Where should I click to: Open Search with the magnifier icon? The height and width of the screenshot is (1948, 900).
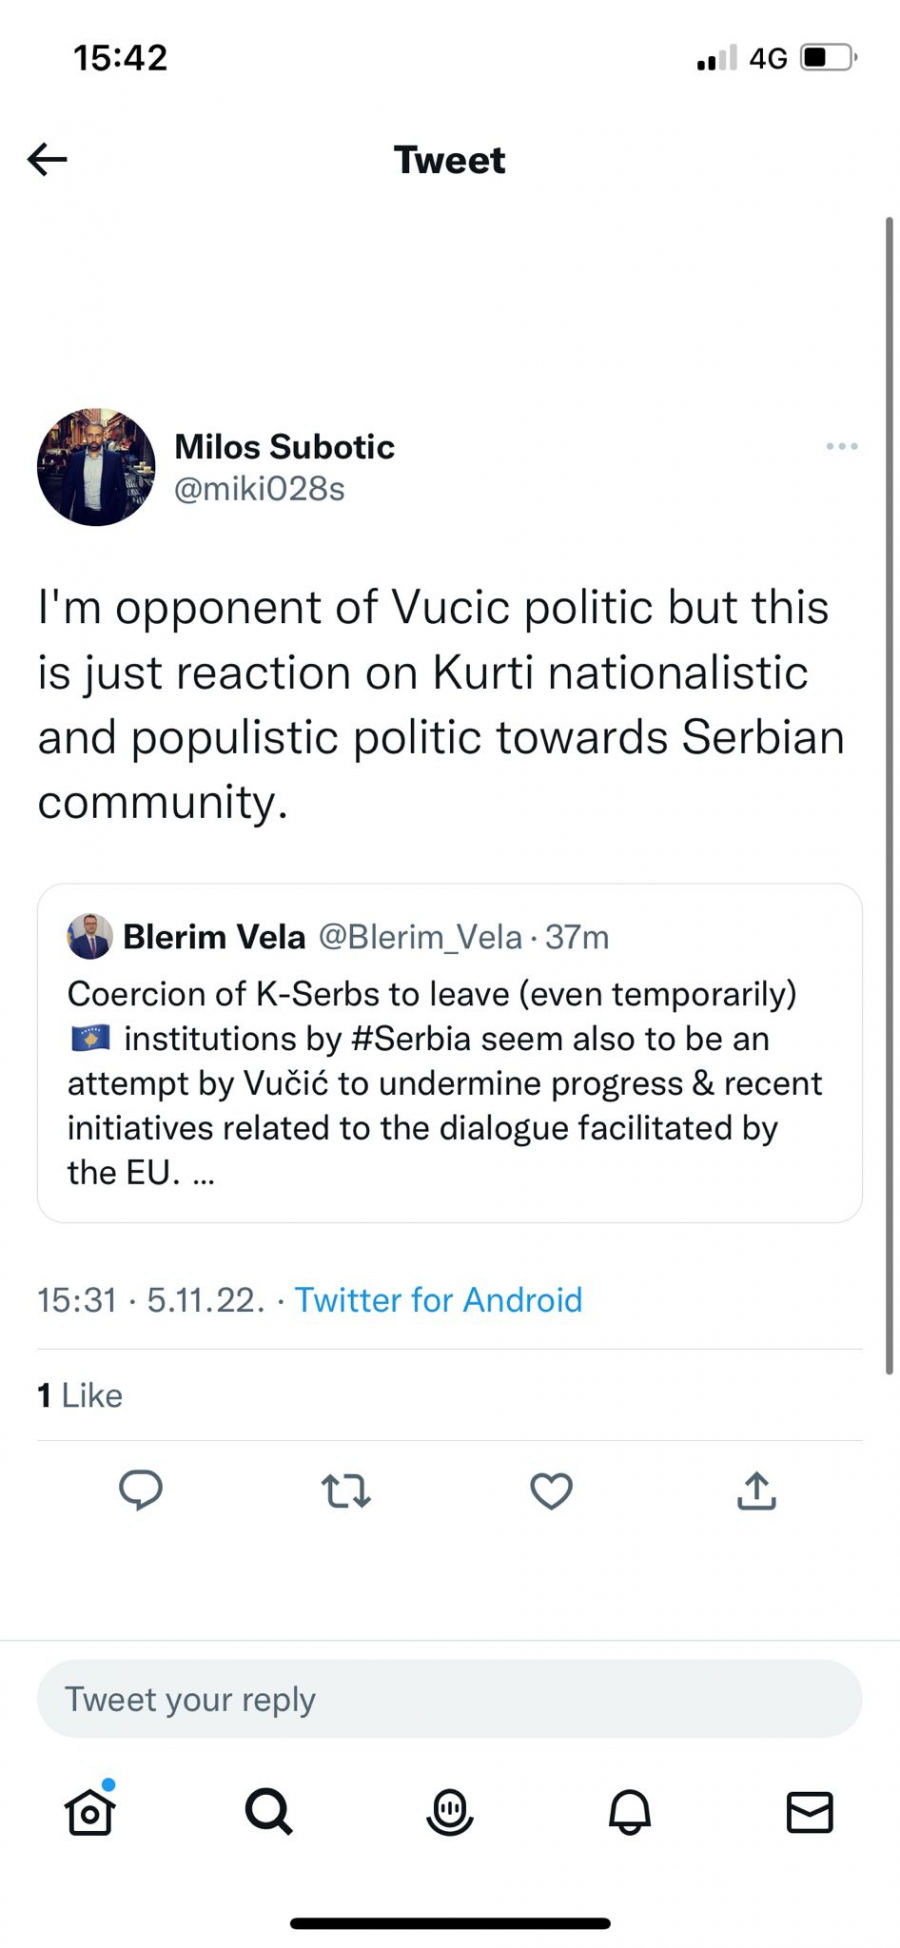268,1812
